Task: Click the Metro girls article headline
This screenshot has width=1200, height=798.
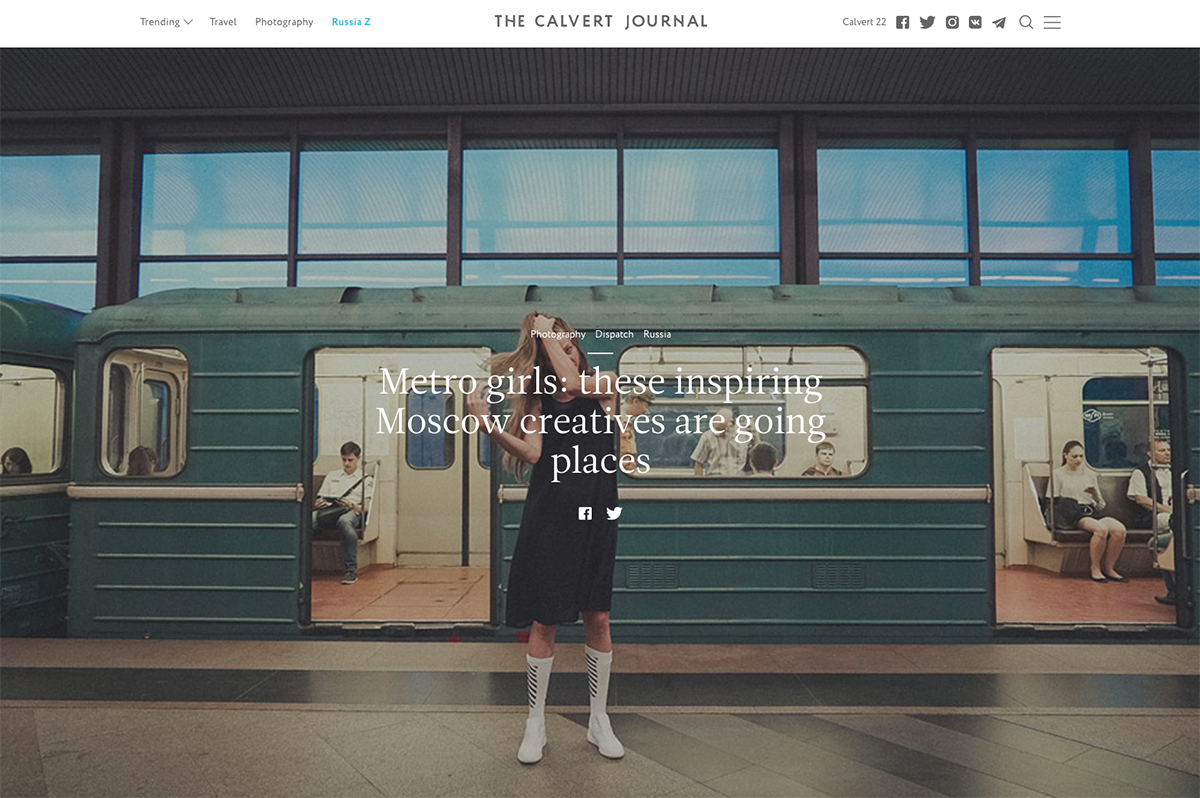Action: 600,421
